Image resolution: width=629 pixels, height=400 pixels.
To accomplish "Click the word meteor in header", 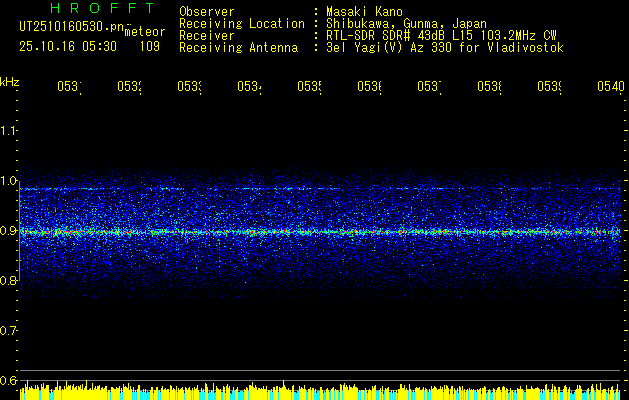I will click(145, 32).
